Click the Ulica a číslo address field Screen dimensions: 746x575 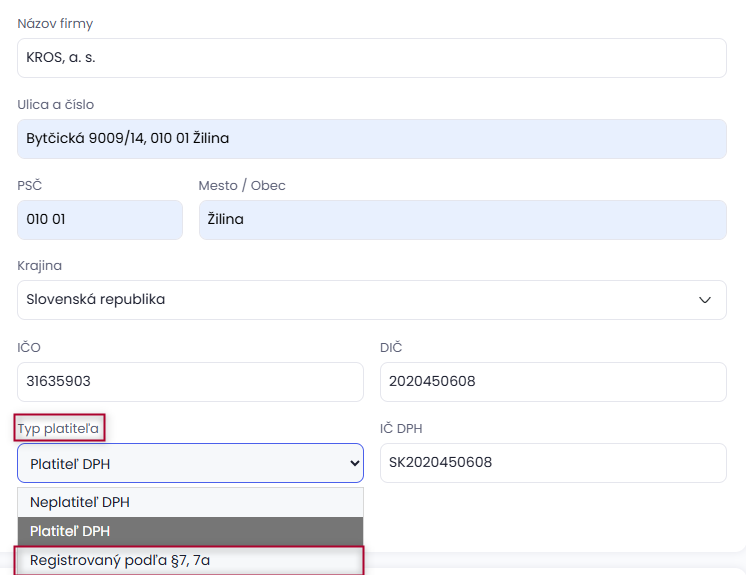click(x=370, y=139)
